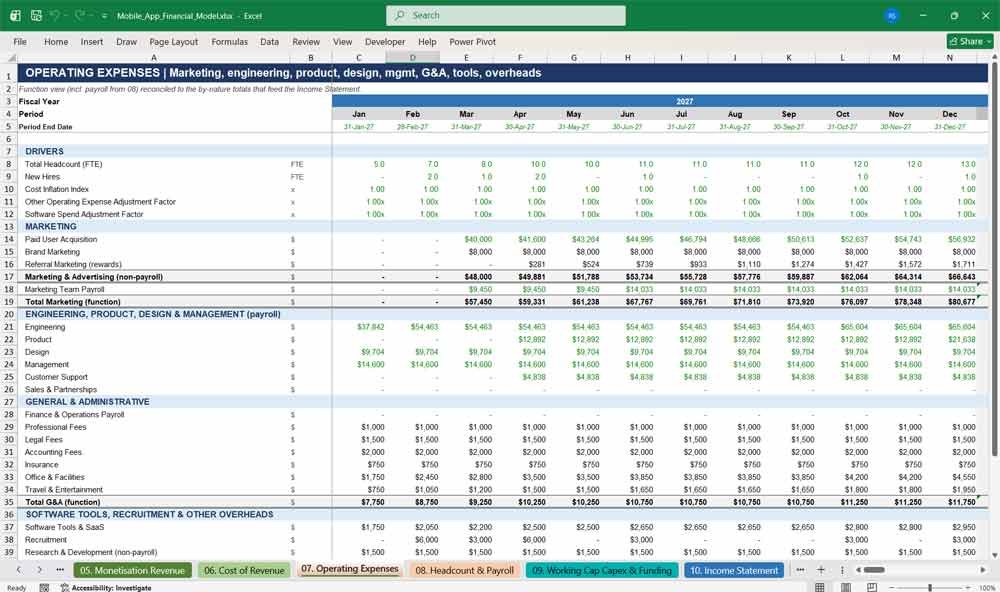Open hidden sheets ellipsis left of sheet tabs

[x=60, y=570]
